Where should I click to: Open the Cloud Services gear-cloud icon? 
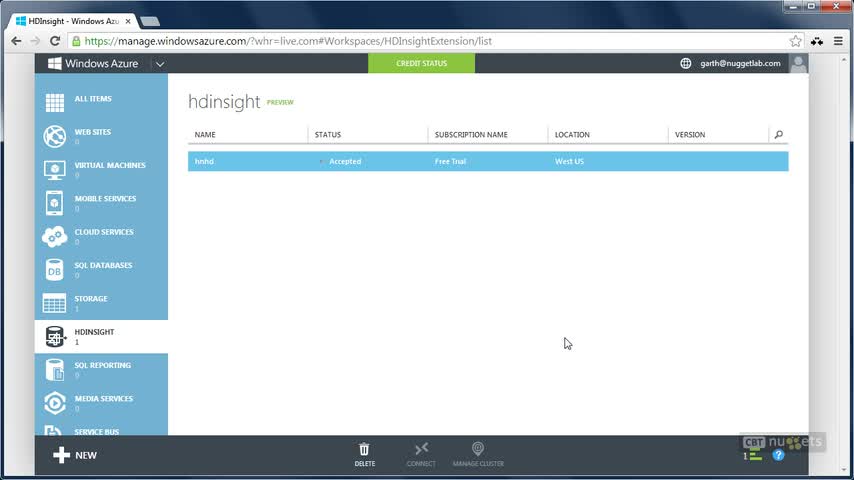pos(54,236)
